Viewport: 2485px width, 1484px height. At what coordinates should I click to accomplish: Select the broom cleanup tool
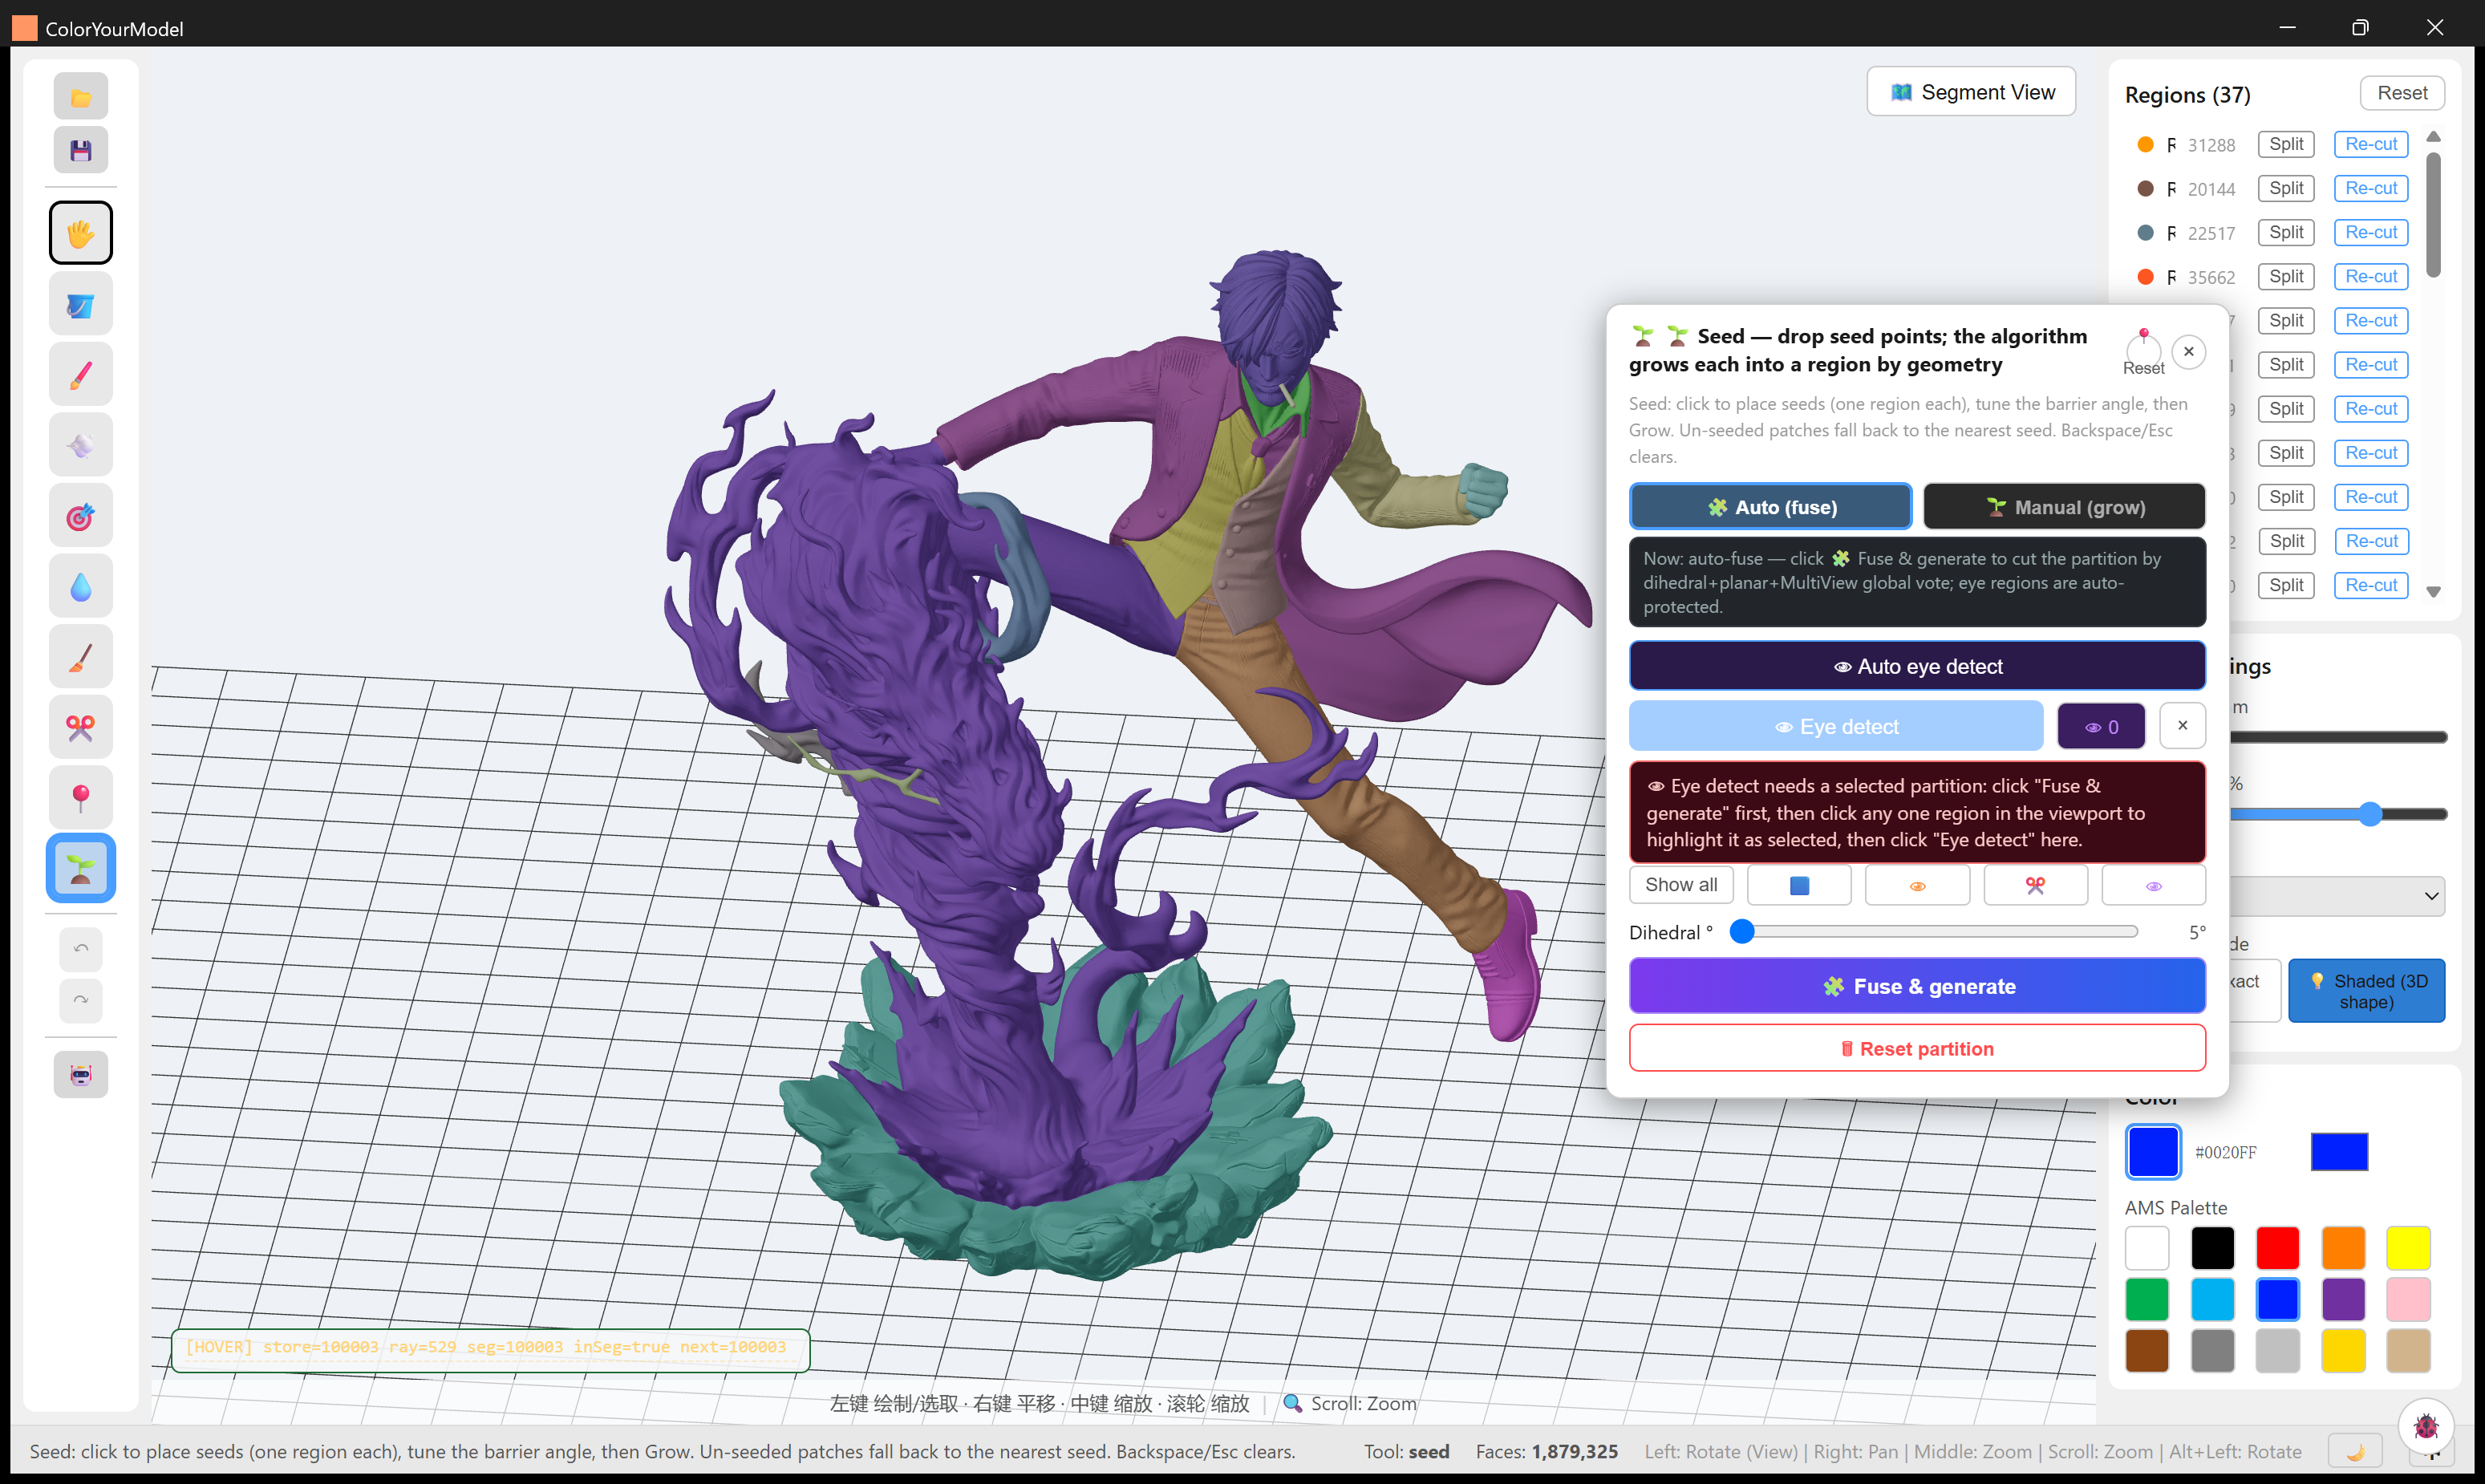click(x=81, y=657)
